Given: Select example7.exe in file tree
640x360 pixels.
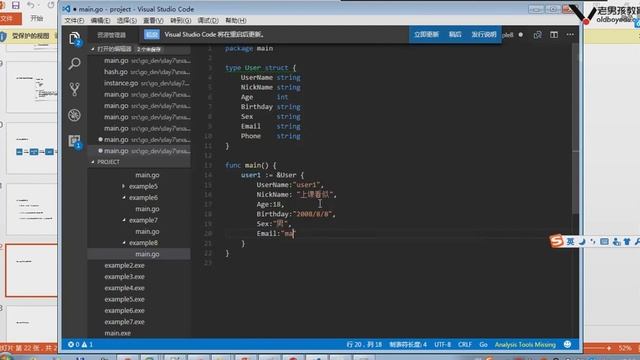Looking at the screenshot, I should pos(139,322).
